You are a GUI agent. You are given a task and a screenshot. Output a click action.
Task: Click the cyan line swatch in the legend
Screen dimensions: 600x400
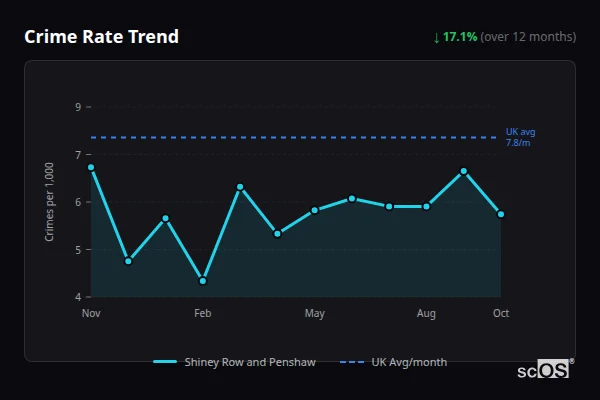click(165, 362)
